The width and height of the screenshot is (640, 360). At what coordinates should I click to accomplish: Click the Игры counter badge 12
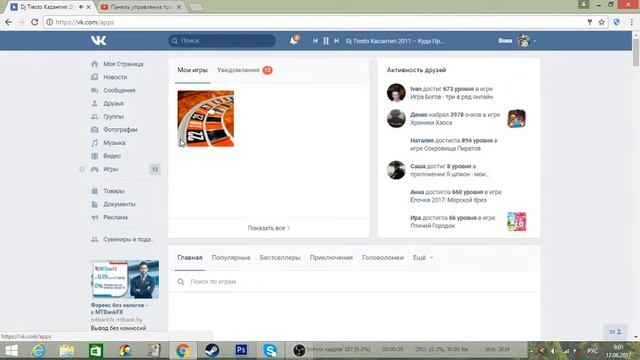[155, 169]
